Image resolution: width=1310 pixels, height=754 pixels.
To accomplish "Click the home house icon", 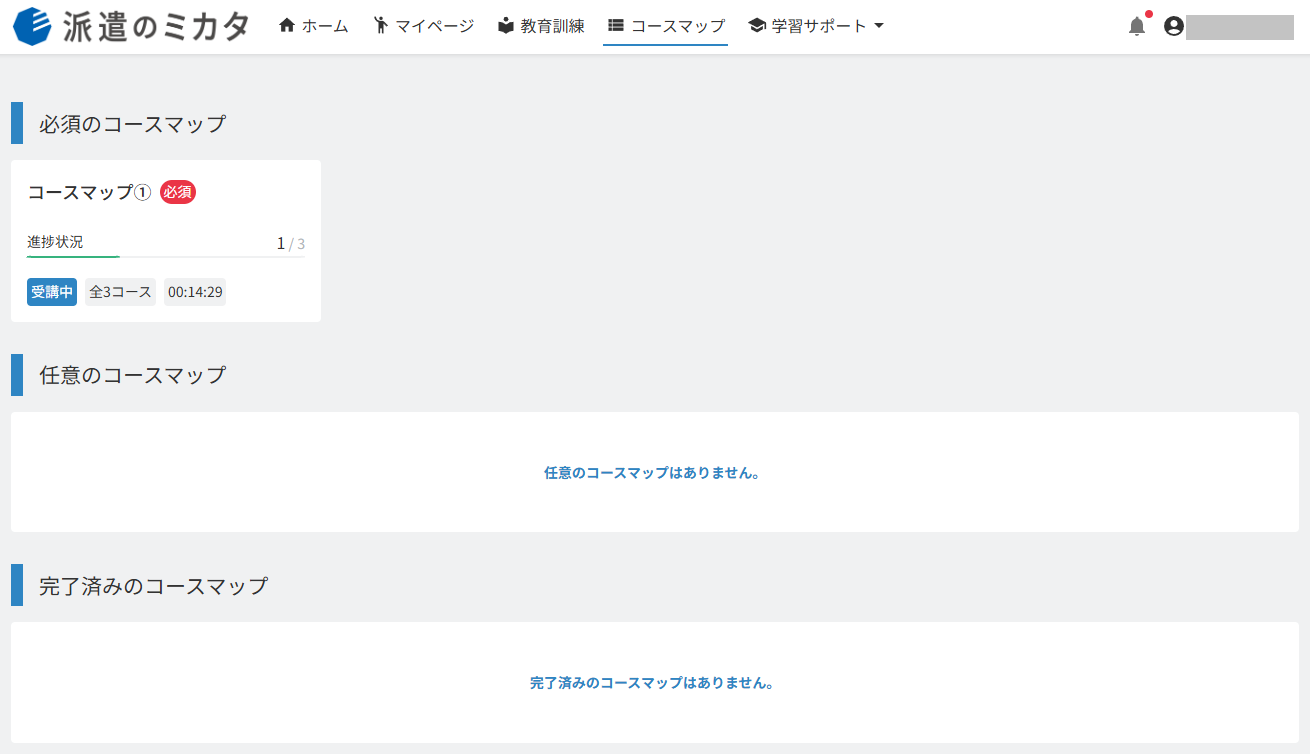I will pyautogui.click(x=287, y=26).
